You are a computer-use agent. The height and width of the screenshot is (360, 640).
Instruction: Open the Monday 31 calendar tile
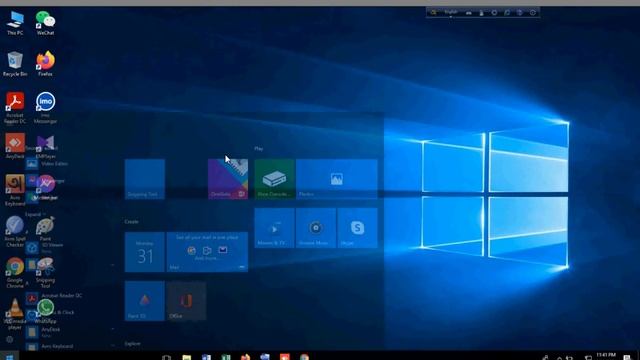click(x=145, y=252)
